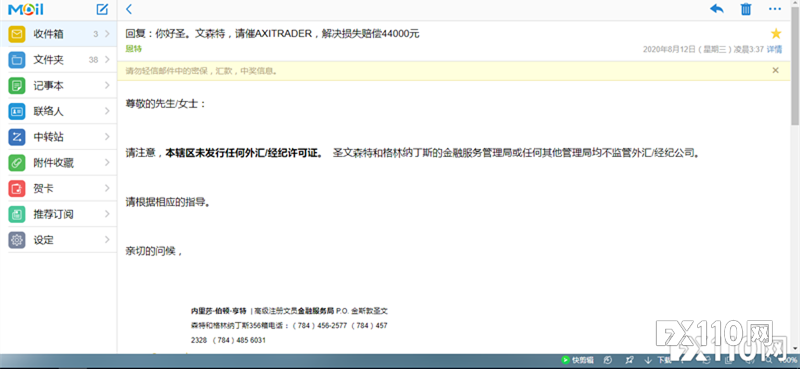Open 贺卡 greeting cards
The width and height of the screenshot is (800, 369).
[x=59, y=188]
